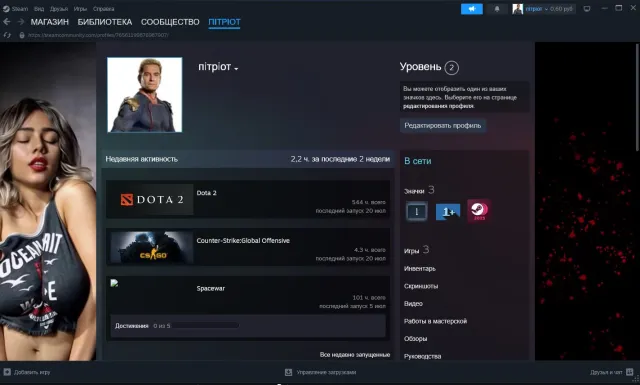This screenshot has height=385, width=640.
Task: Open the Игры games link
Action: tap(411, 251)
